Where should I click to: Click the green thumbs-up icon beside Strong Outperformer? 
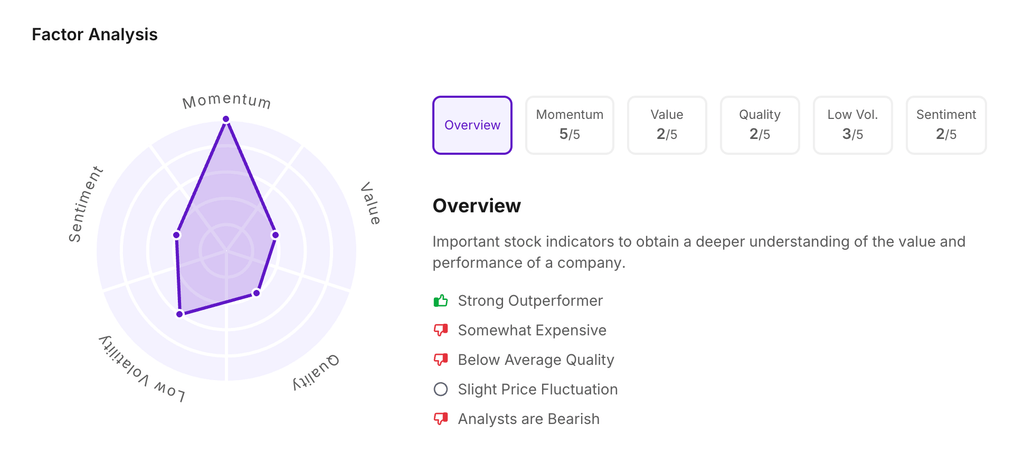point(440,301)
